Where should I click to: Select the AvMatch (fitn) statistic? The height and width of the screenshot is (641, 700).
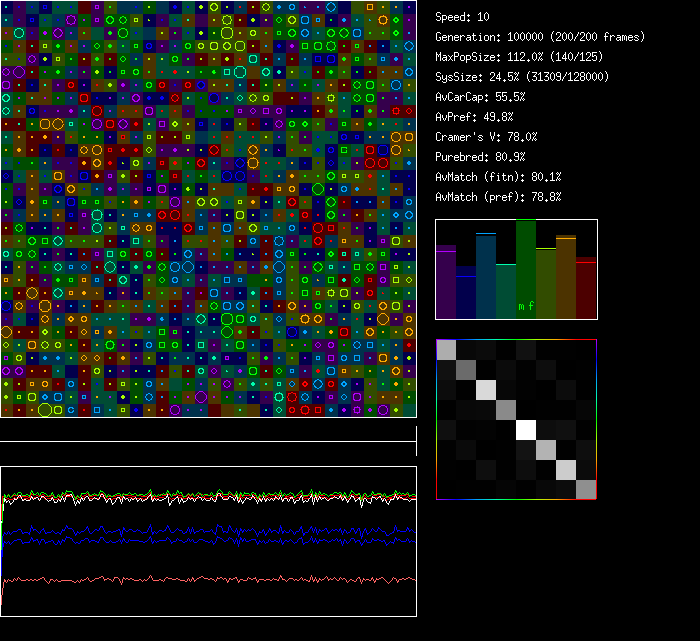tap(498, 177)
